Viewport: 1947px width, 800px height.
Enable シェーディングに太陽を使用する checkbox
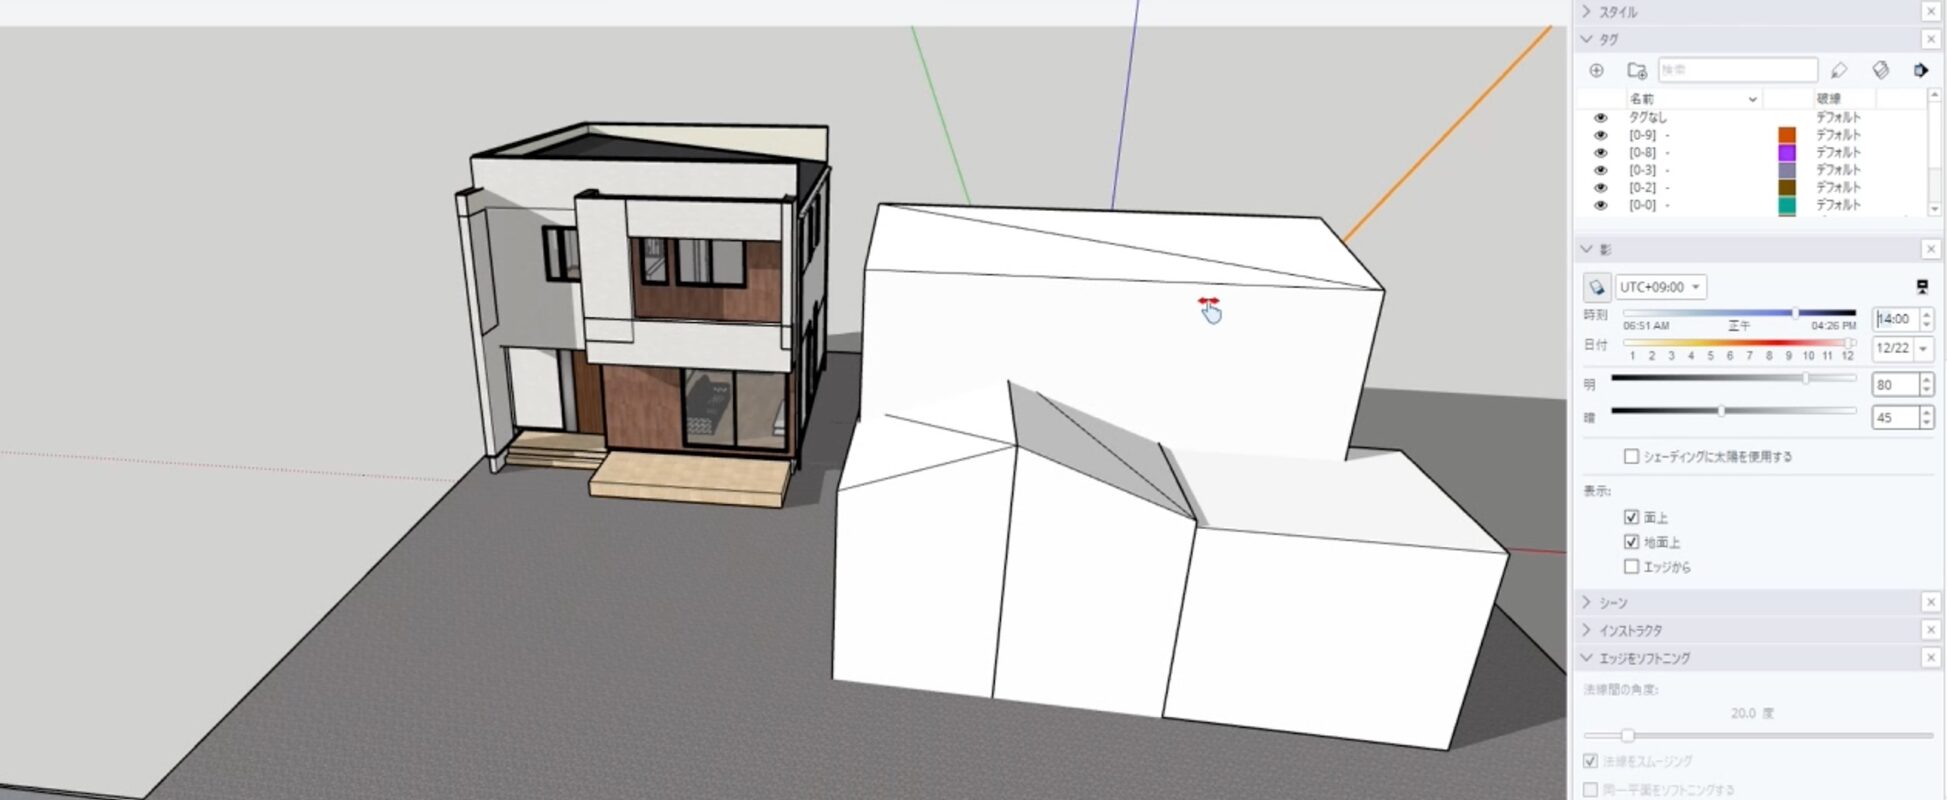pos(1631,457)
